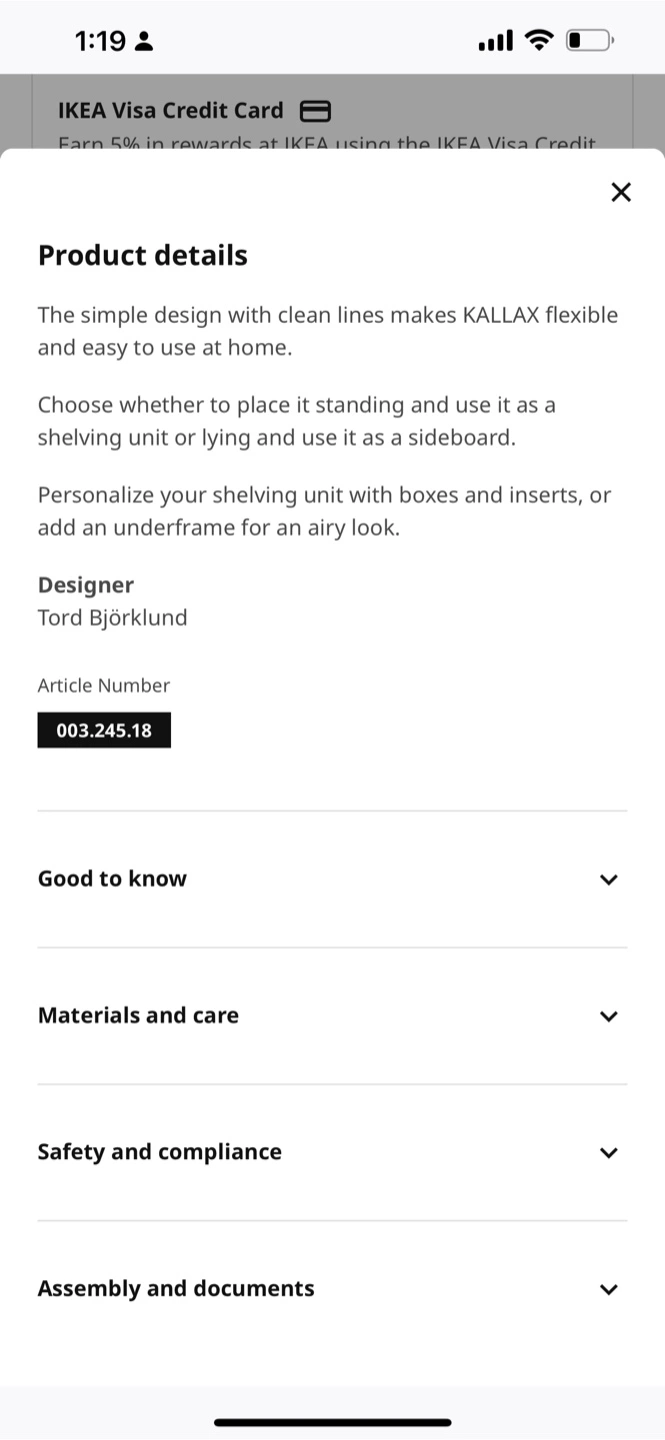Open the Assembly and documents section

(x=332, y=1288)
